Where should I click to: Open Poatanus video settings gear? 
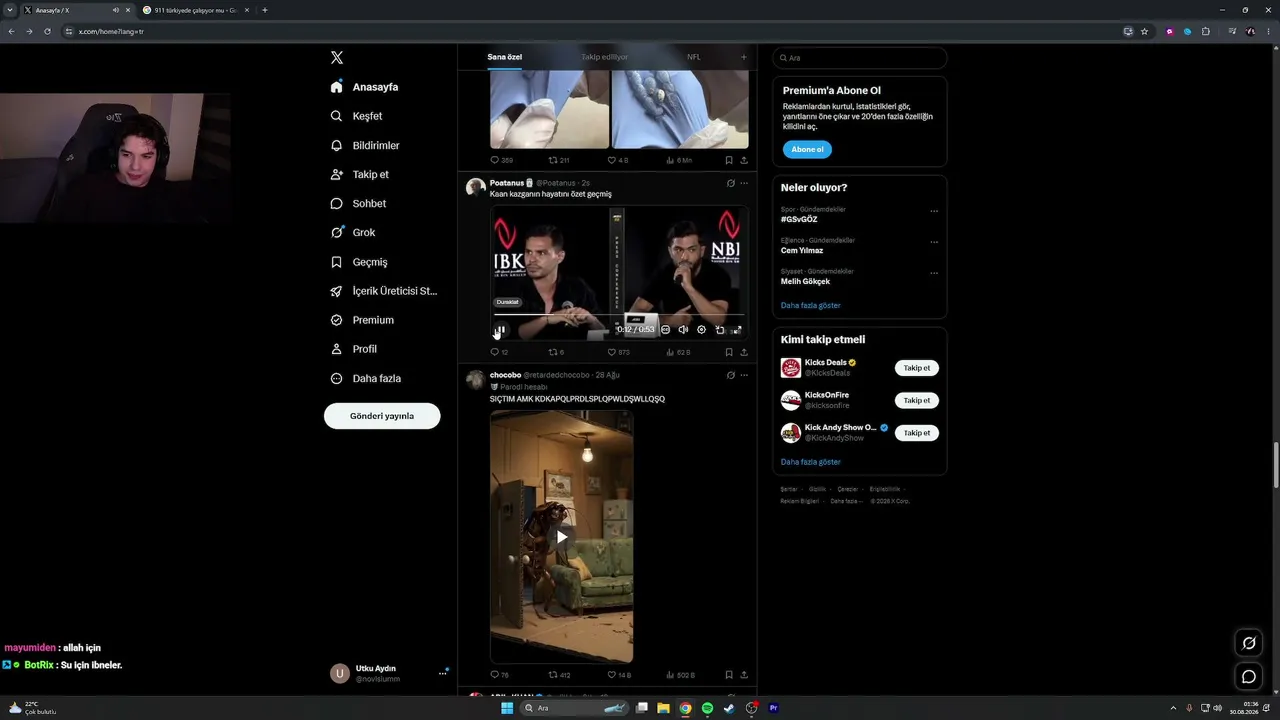701,330
